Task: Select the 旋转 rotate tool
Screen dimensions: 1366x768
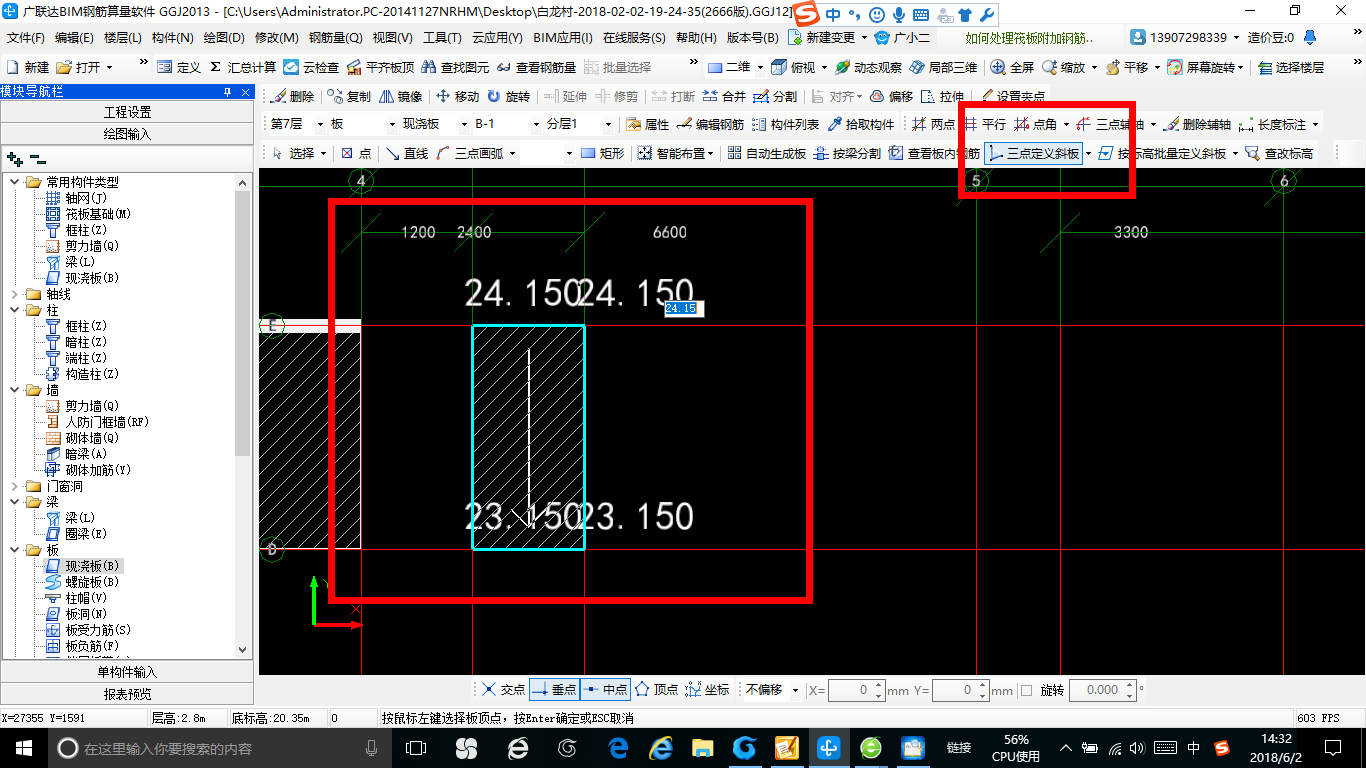Action: pyautogui.click(x=508, y=97)
